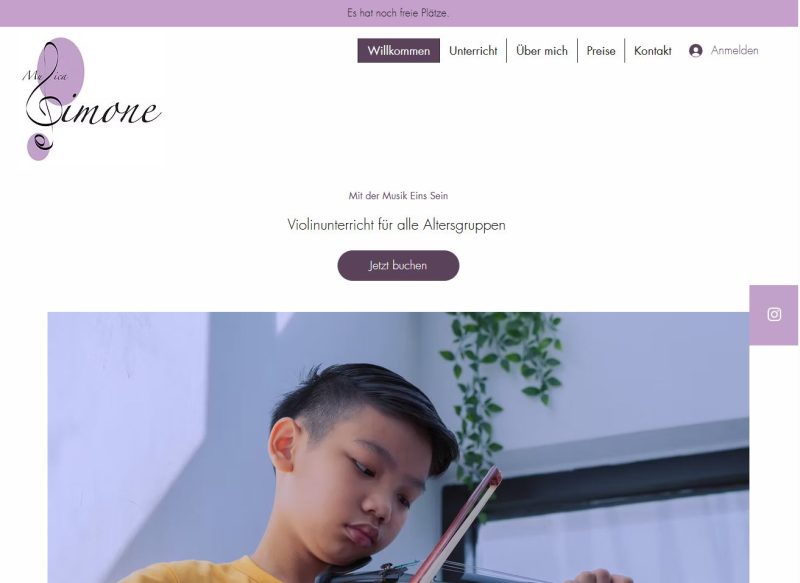Click the user avatar icon beside Anmelden
Screen dimensions: 800x583
pos(695,50)
